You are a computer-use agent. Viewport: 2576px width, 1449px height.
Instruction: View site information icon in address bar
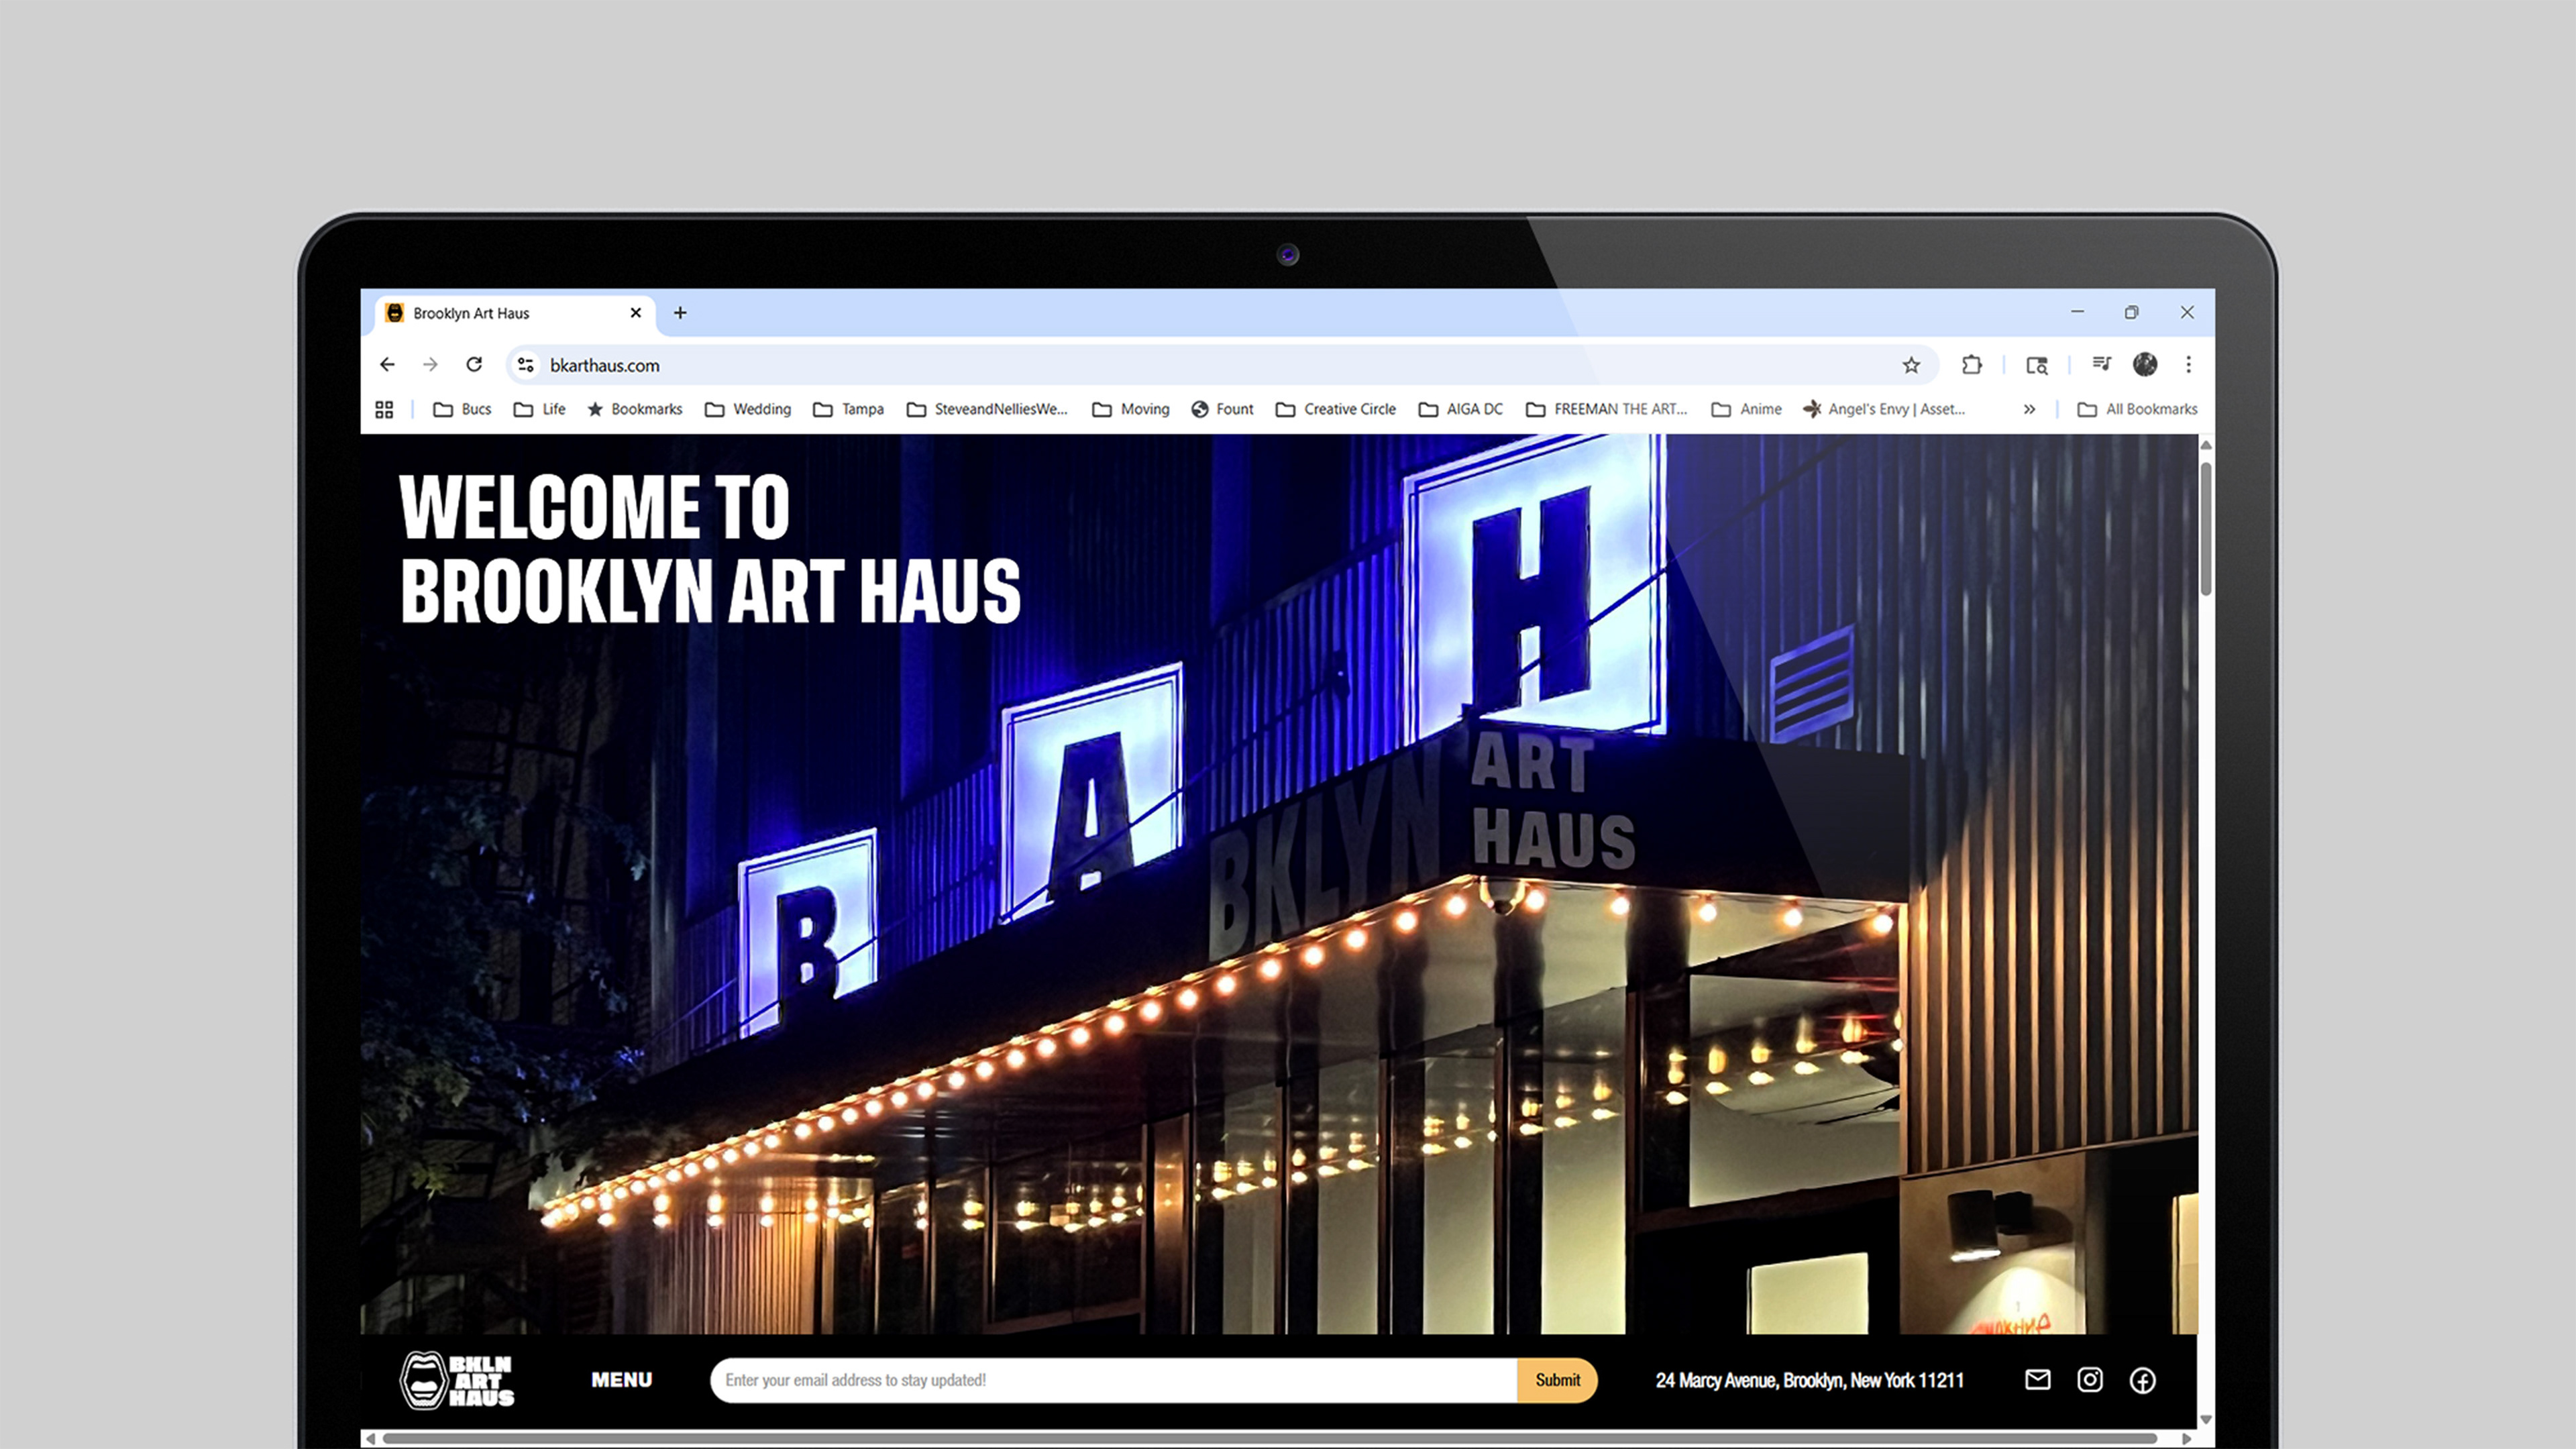[526, 365]
